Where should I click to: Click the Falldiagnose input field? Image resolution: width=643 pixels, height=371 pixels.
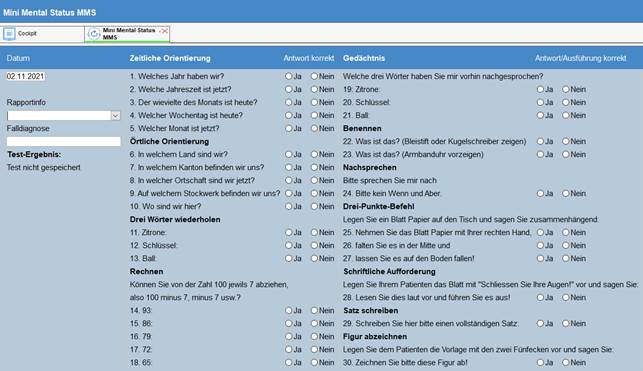tap(64, 141)
